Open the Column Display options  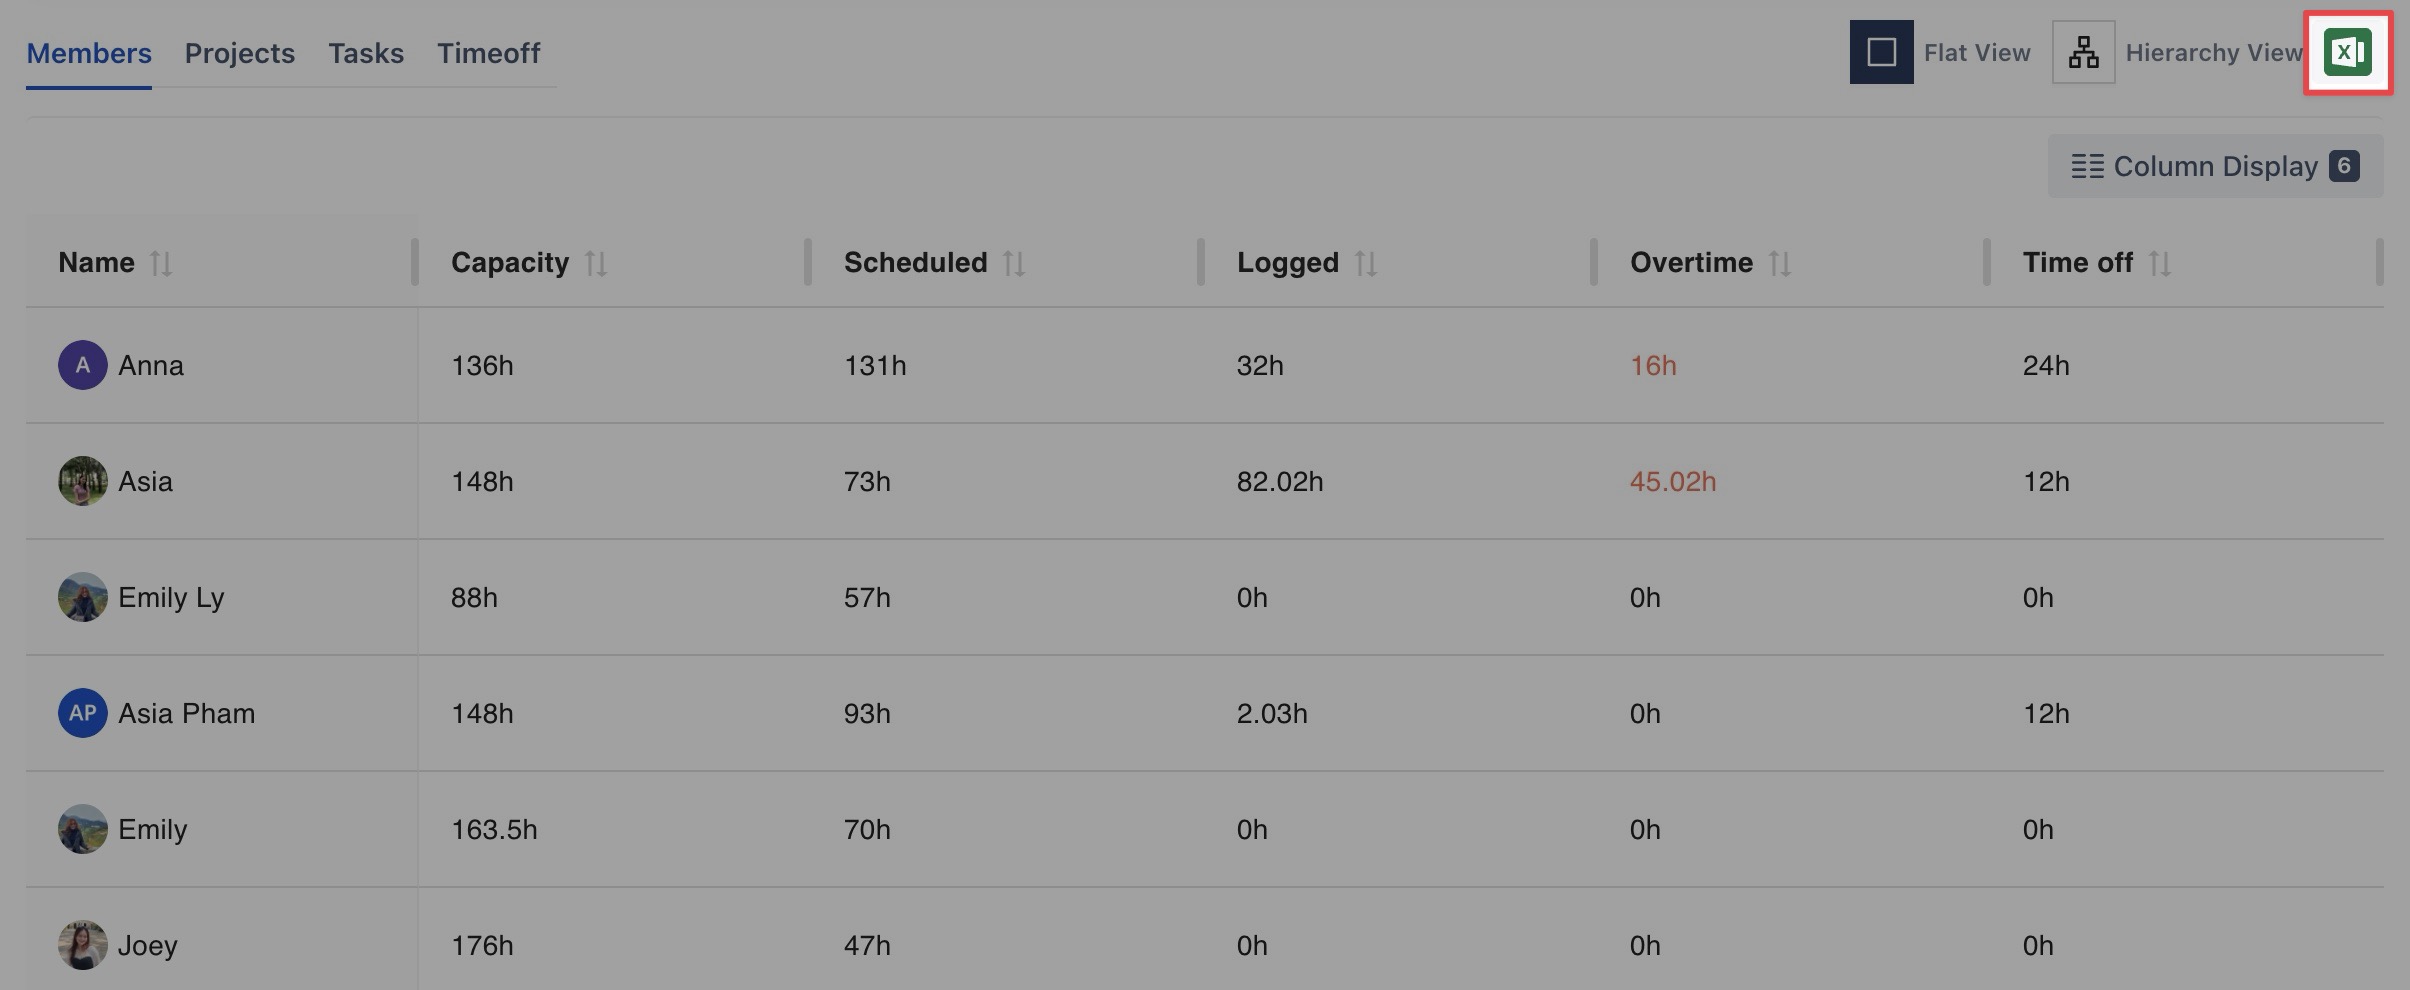tap(2214, 166)
